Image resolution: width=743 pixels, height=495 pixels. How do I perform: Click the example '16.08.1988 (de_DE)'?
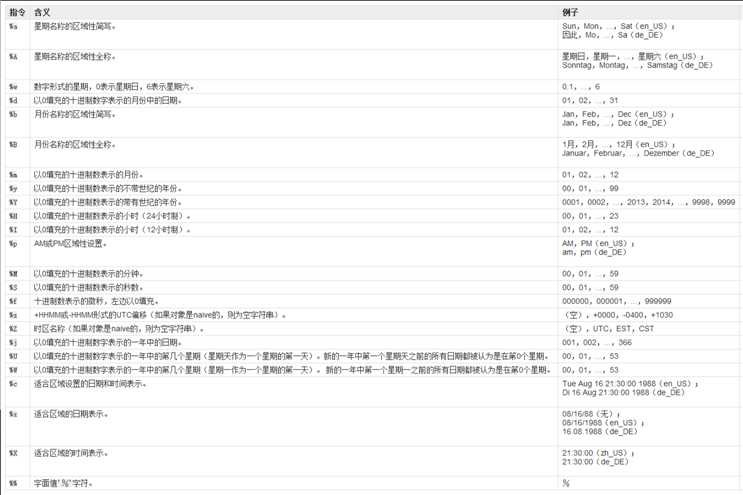coord(600,432)
